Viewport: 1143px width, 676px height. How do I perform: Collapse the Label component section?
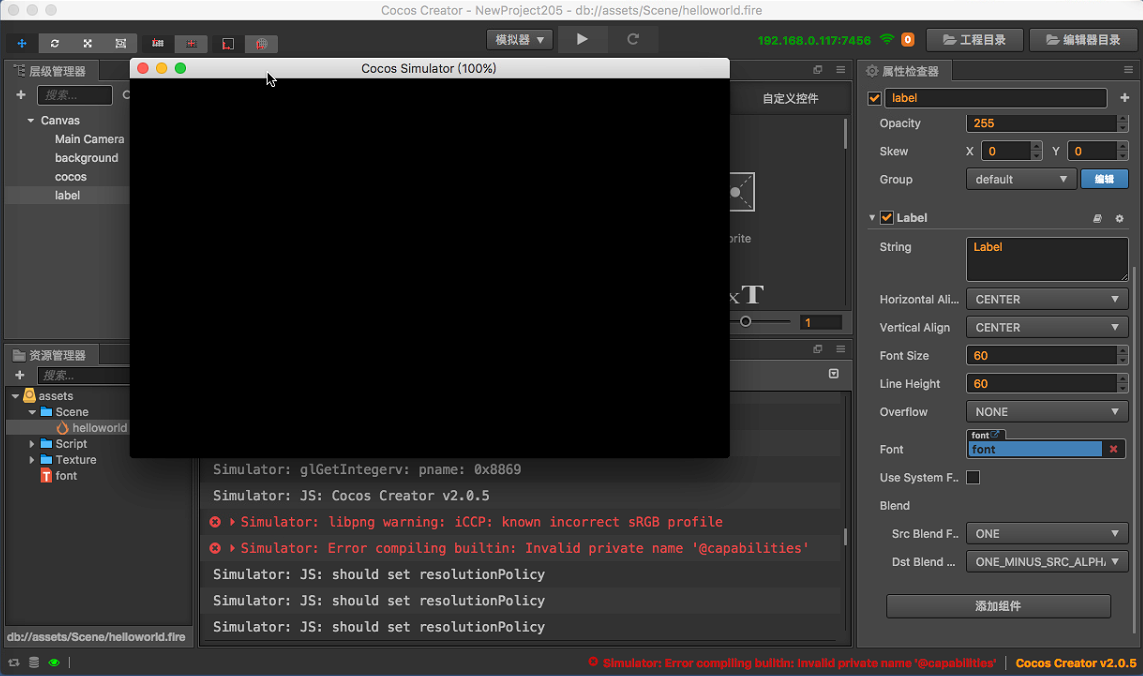tap(872, 218)
